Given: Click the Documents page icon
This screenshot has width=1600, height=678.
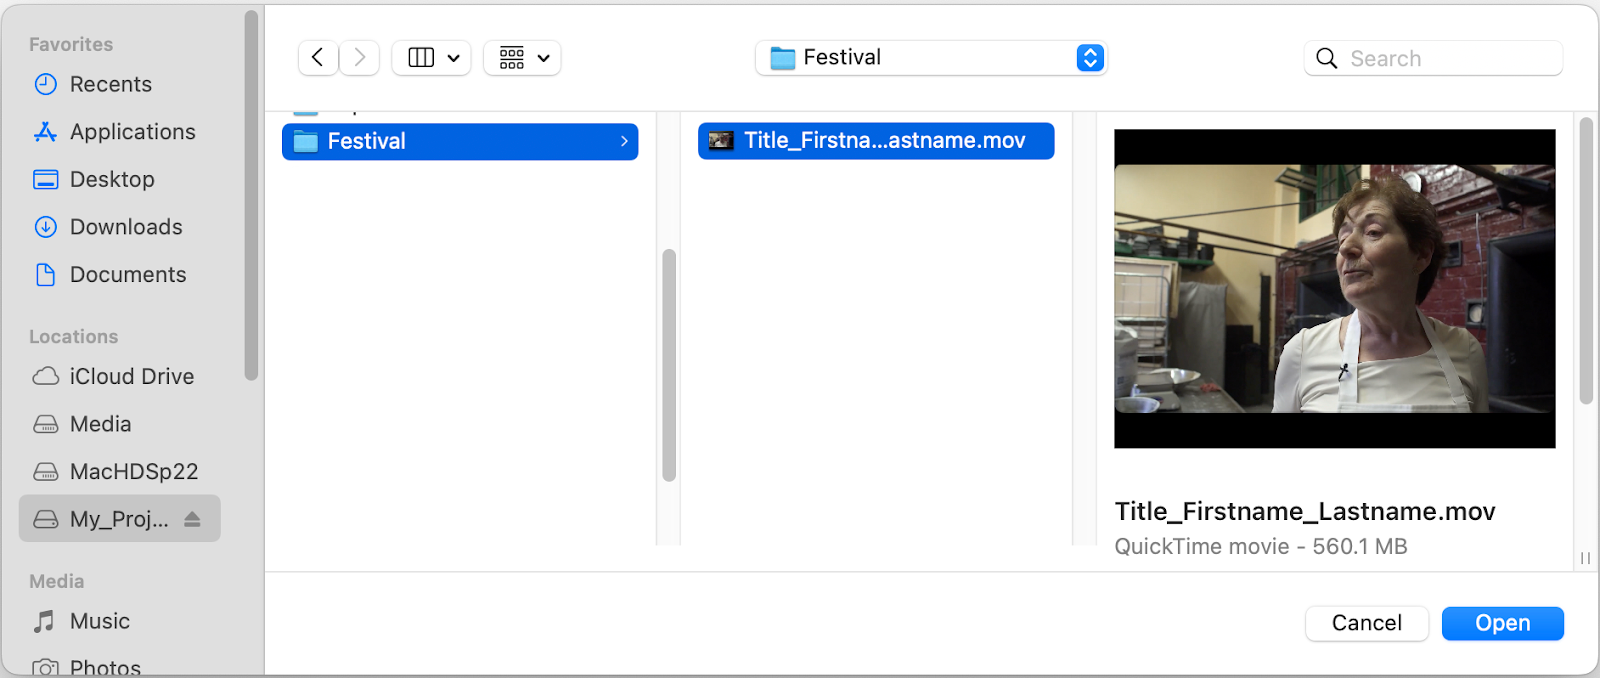Looking at the screenshot, I should click(45, 274).
